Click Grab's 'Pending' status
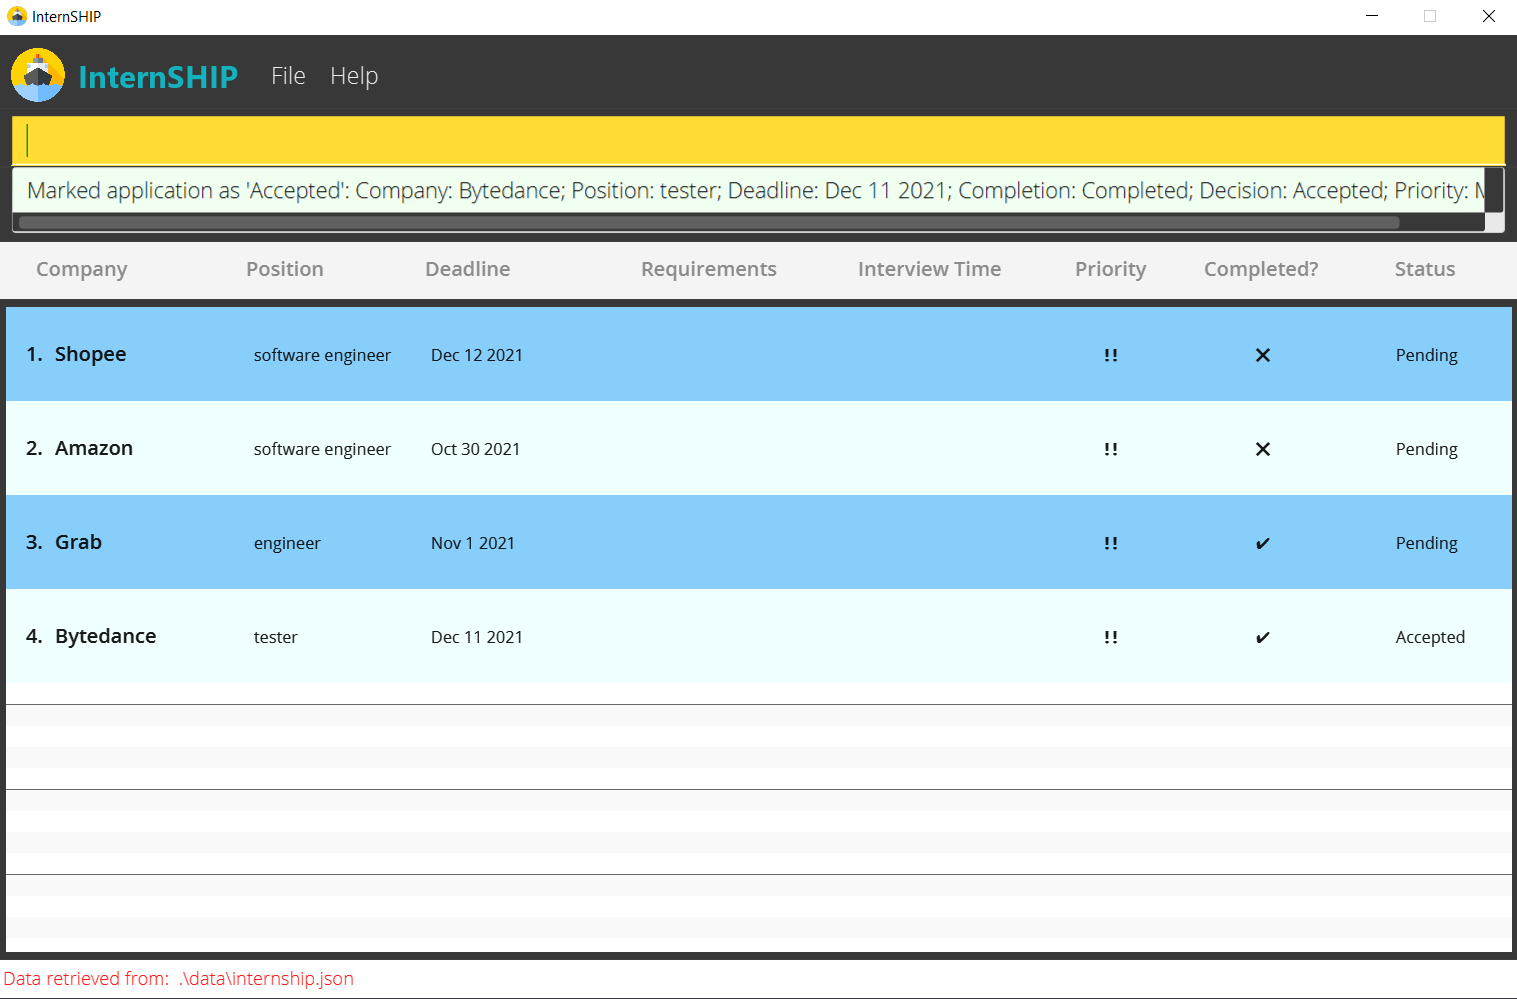Screen dimensions: 1517x999 click(x=1427, y=543)
